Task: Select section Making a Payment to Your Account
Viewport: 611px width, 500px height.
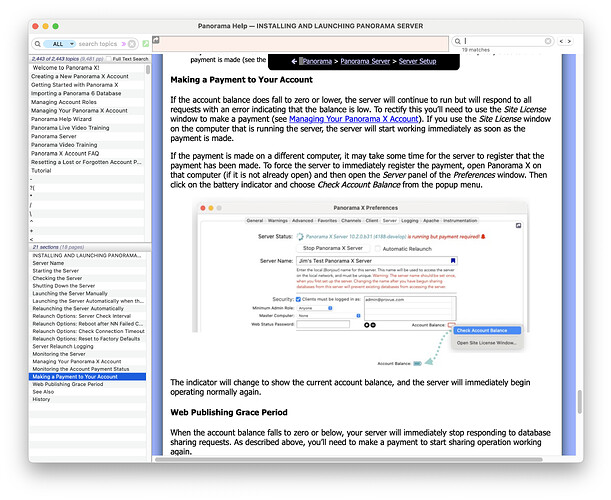Action: [x=87, y=377]
